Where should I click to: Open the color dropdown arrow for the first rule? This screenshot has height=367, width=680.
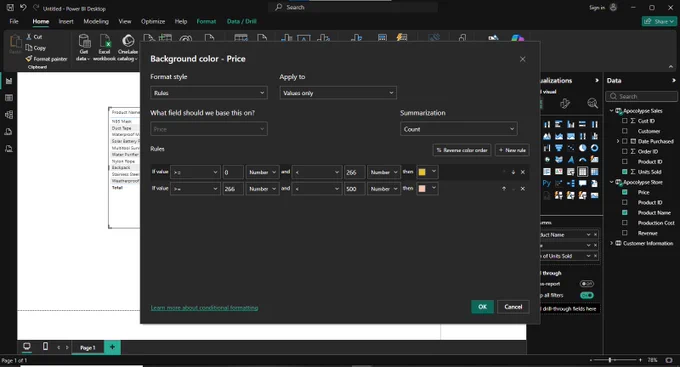pyautogui.click(x=434, y=172)
